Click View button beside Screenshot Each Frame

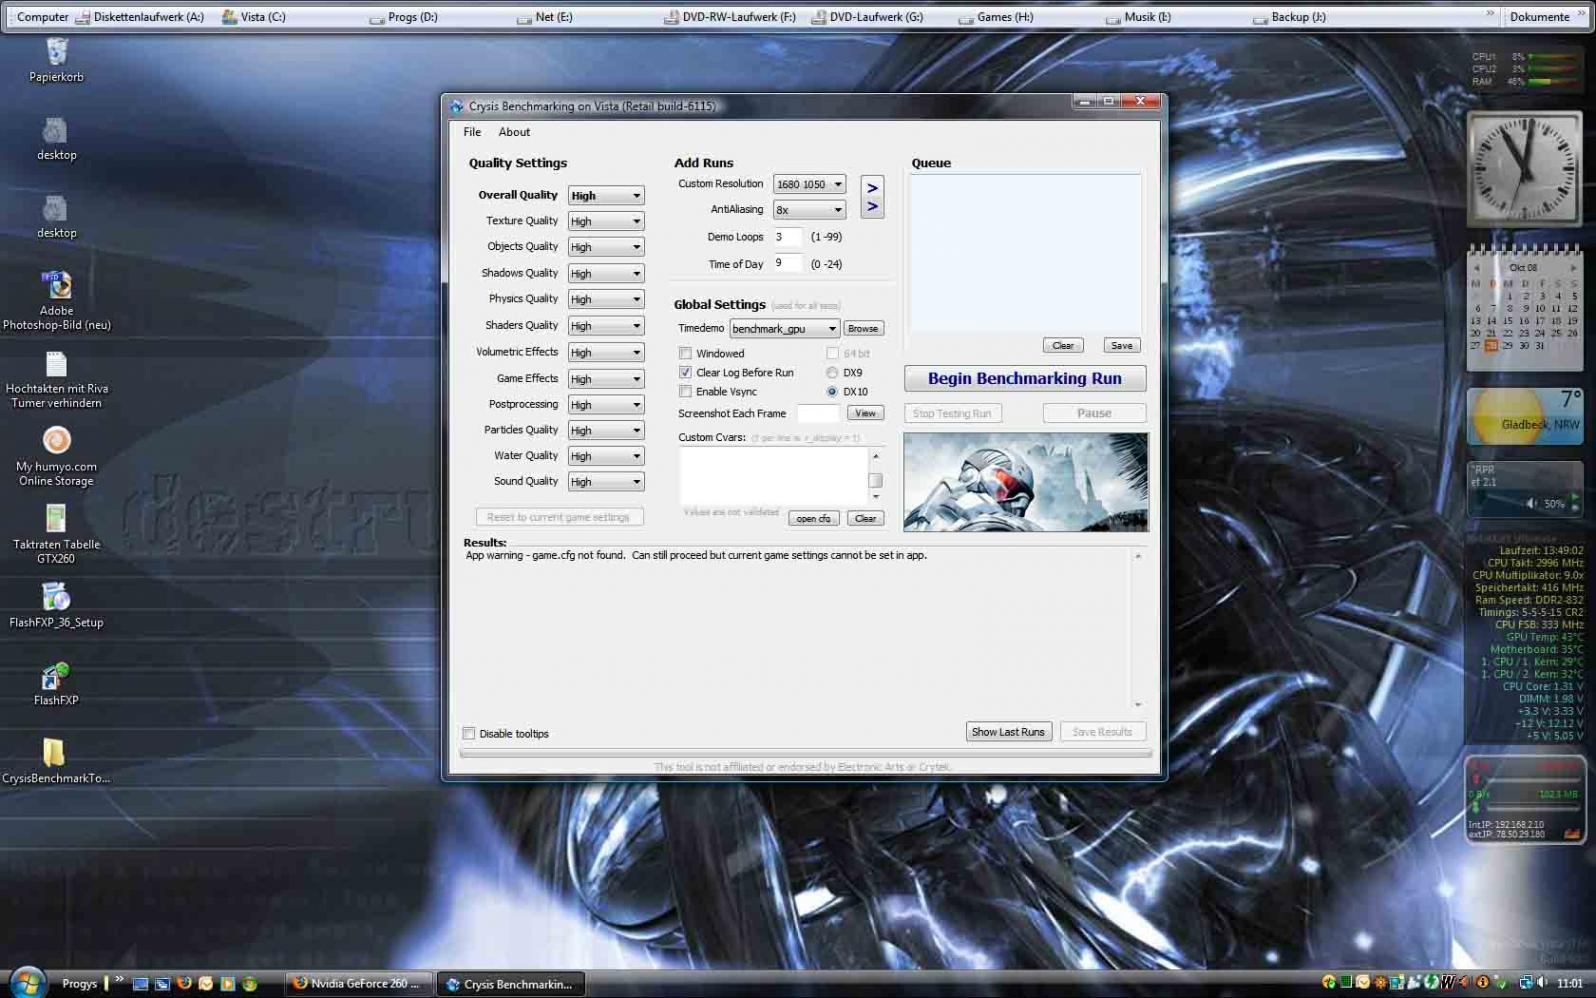tap(865, 413)
